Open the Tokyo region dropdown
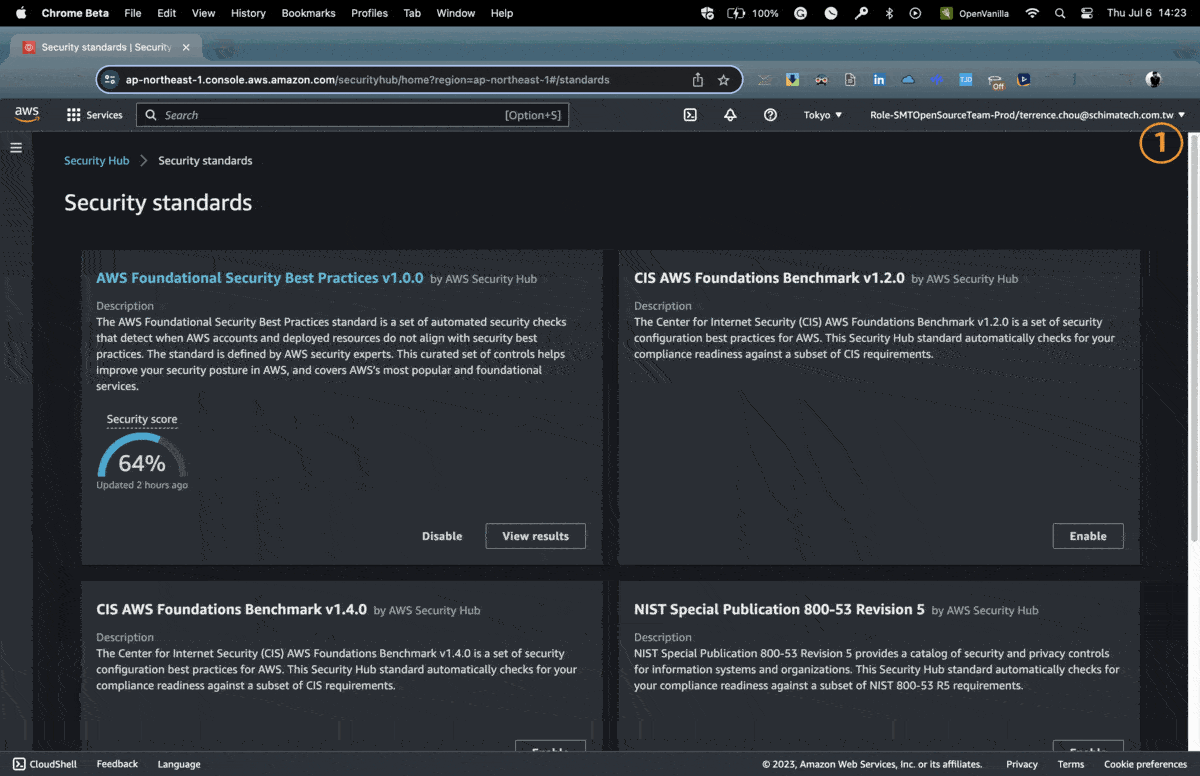Screen dimensions: 1200x776 (823, 115)
